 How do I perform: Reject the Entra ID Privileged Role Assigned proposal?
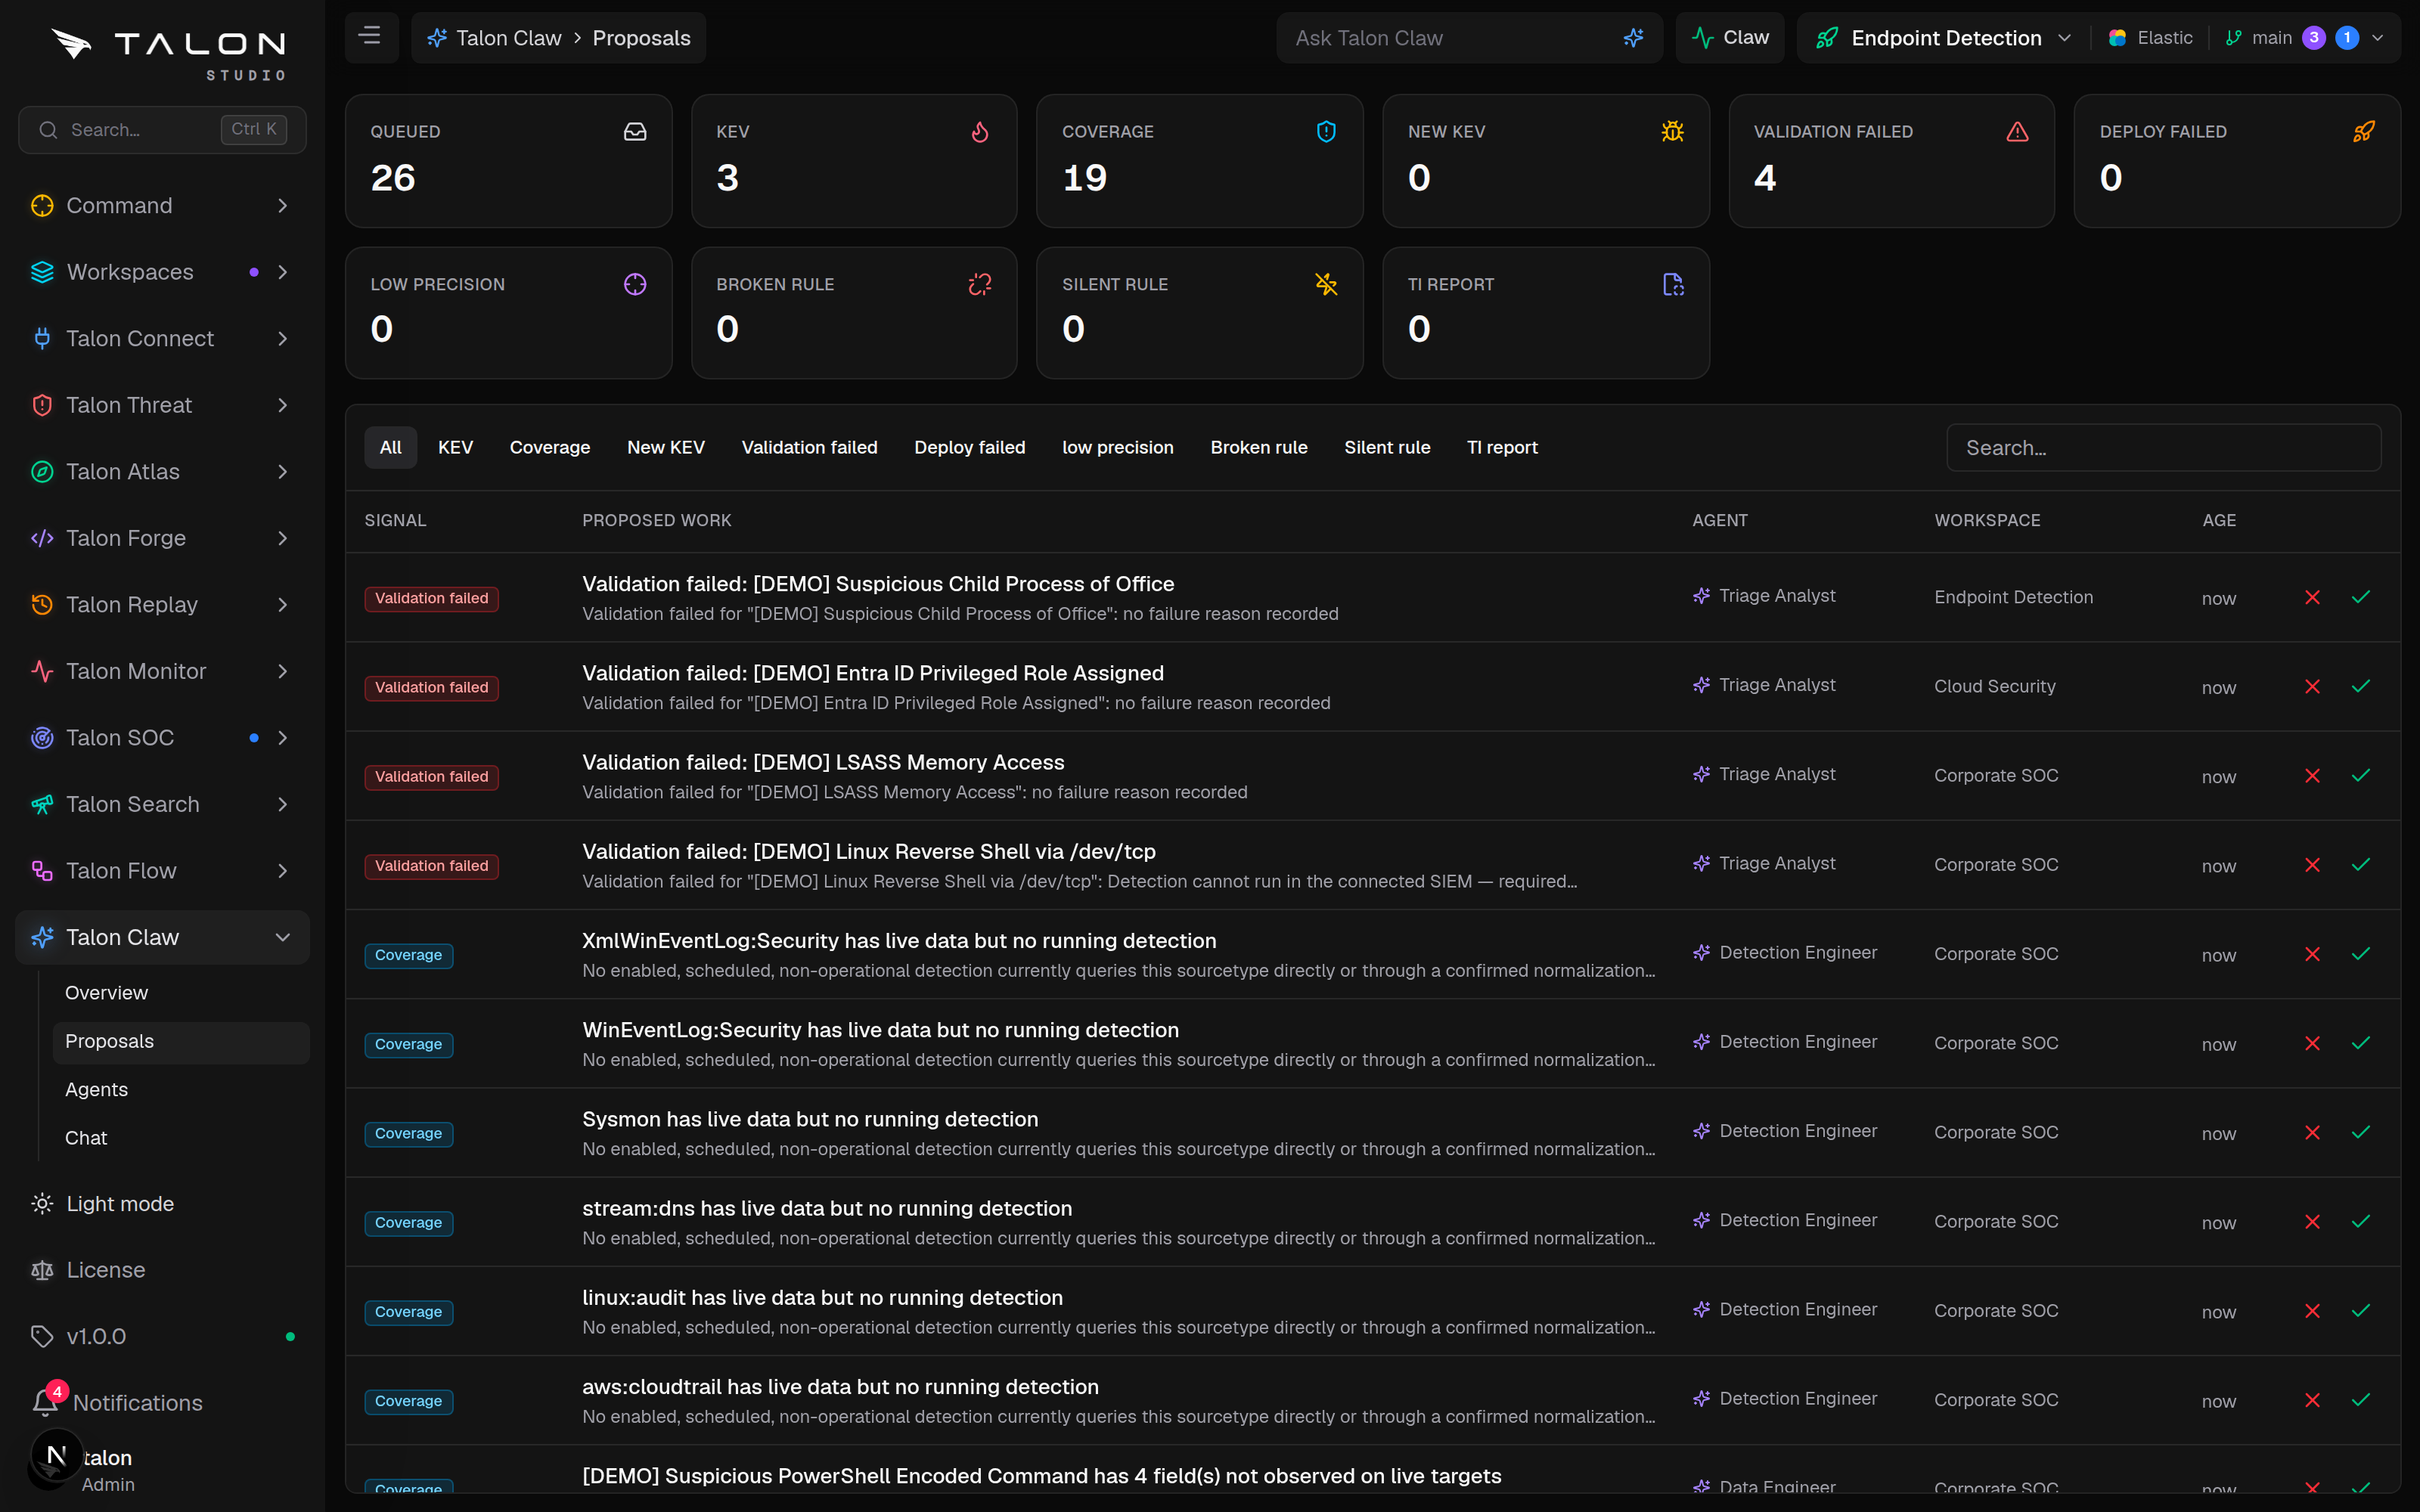2312,686
